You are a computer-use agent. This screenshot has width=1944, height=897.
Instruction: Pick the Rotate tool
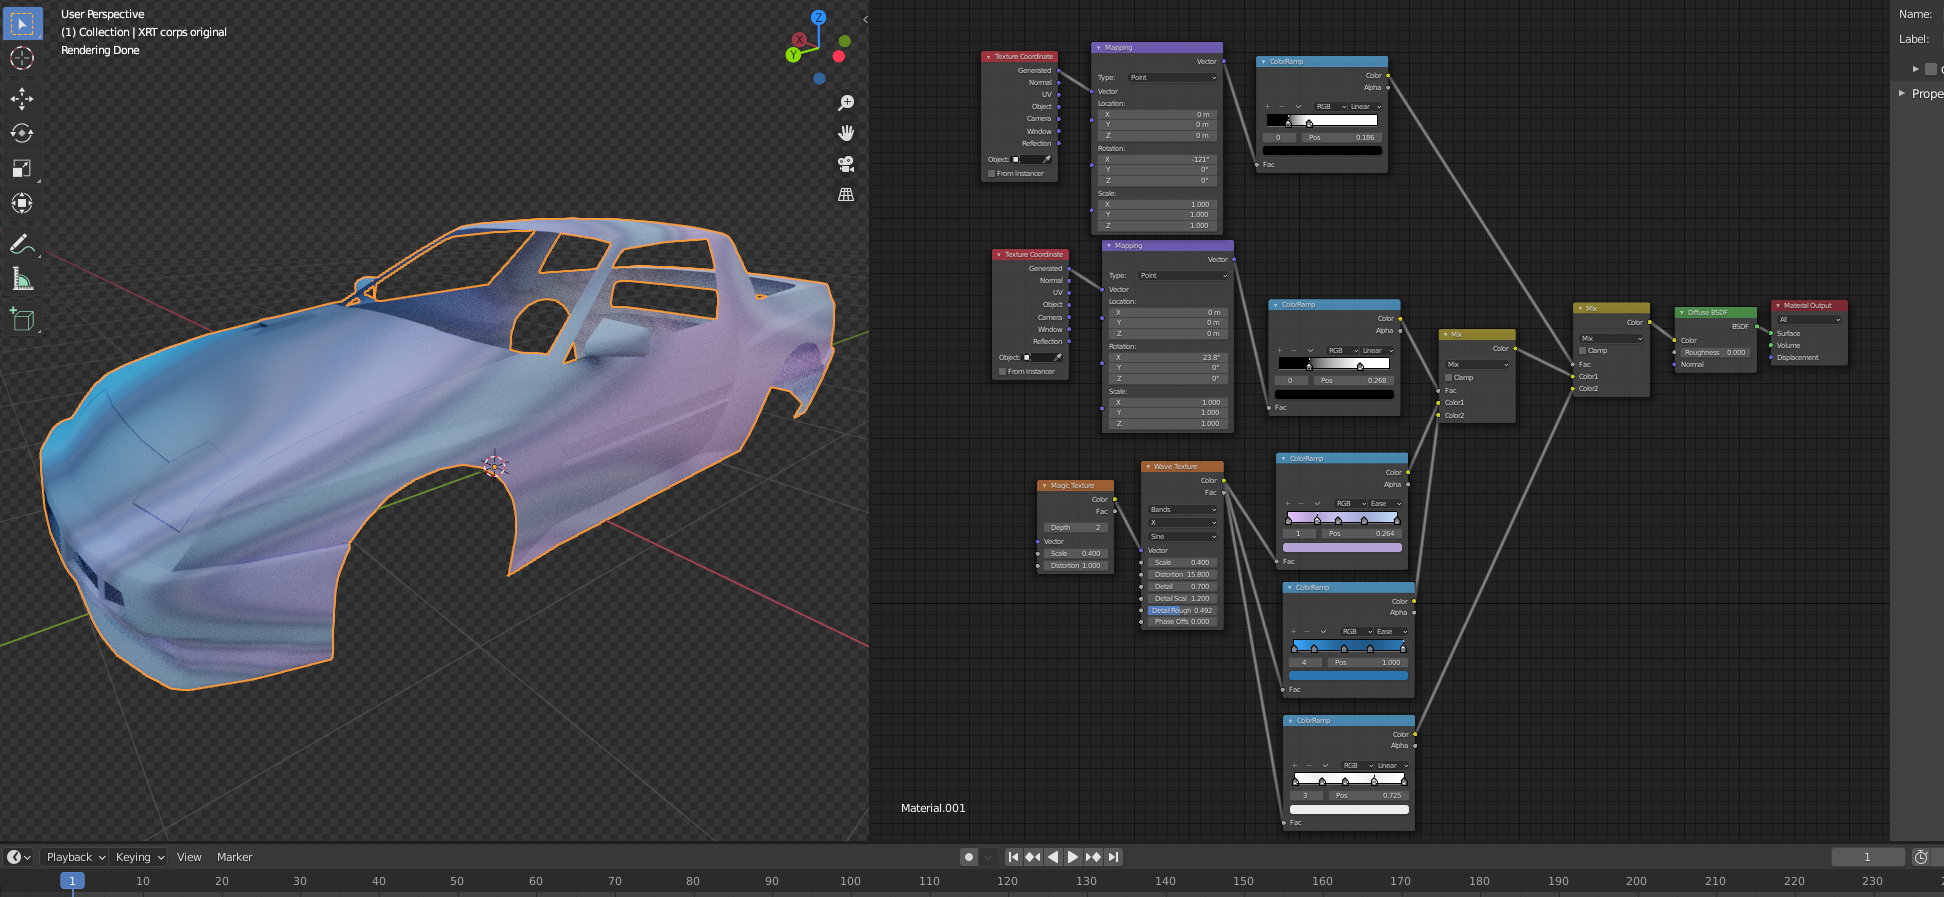tap(22, 133)
